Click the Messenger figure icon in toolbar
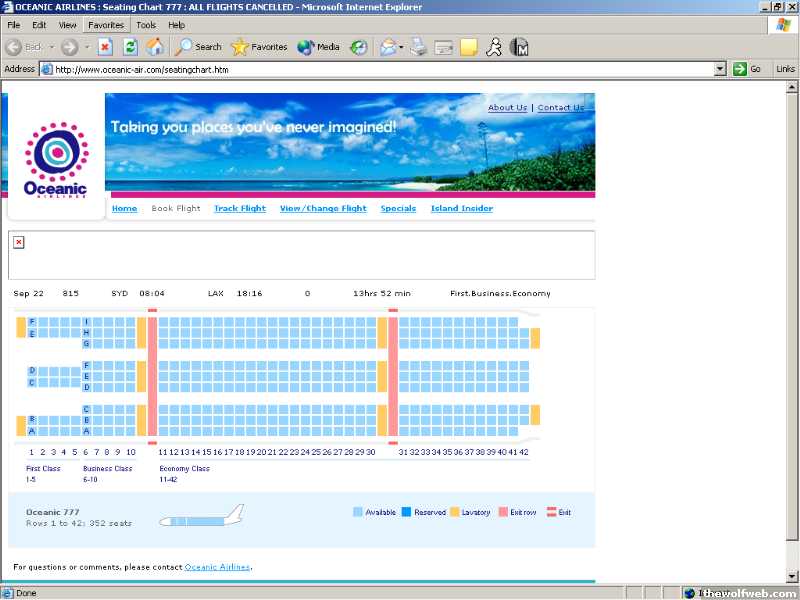The width and height of the screenshot is (800, 600). pos(493,47)
